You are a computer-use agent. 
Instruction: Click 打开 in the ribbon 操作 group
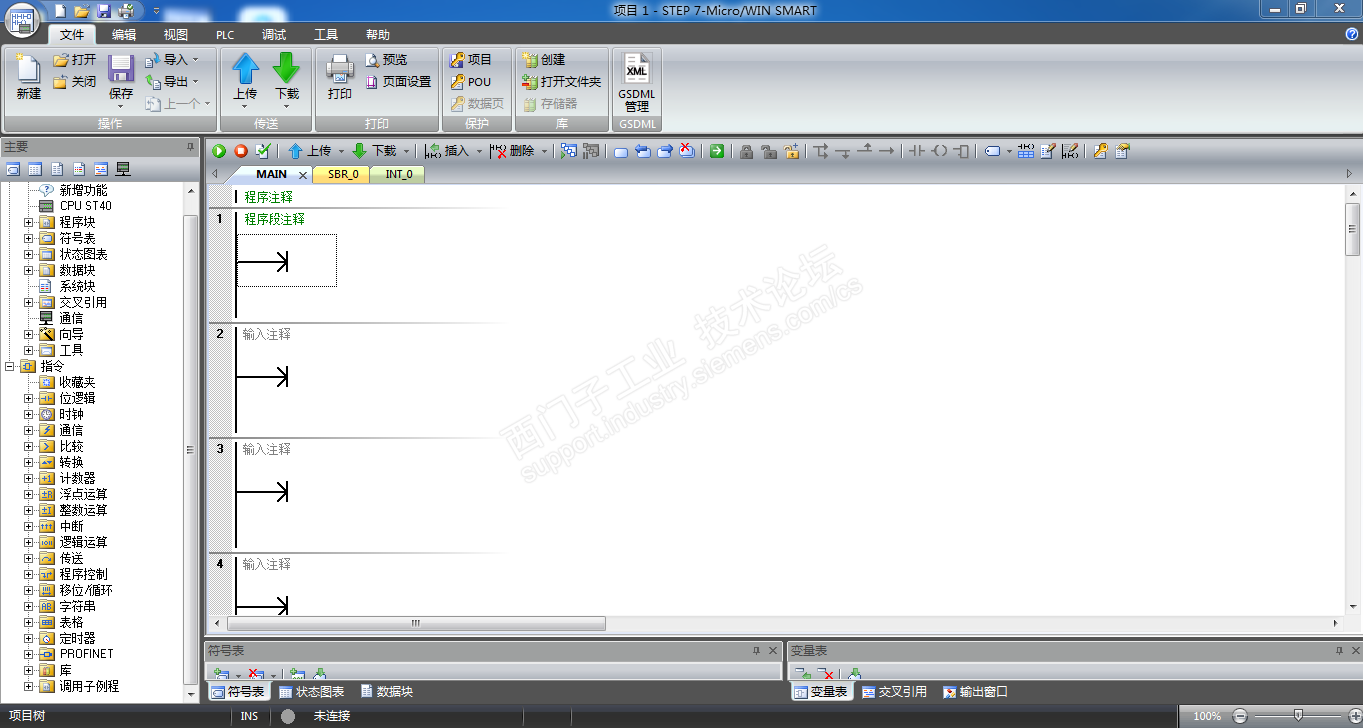click(x=75, y=60)
